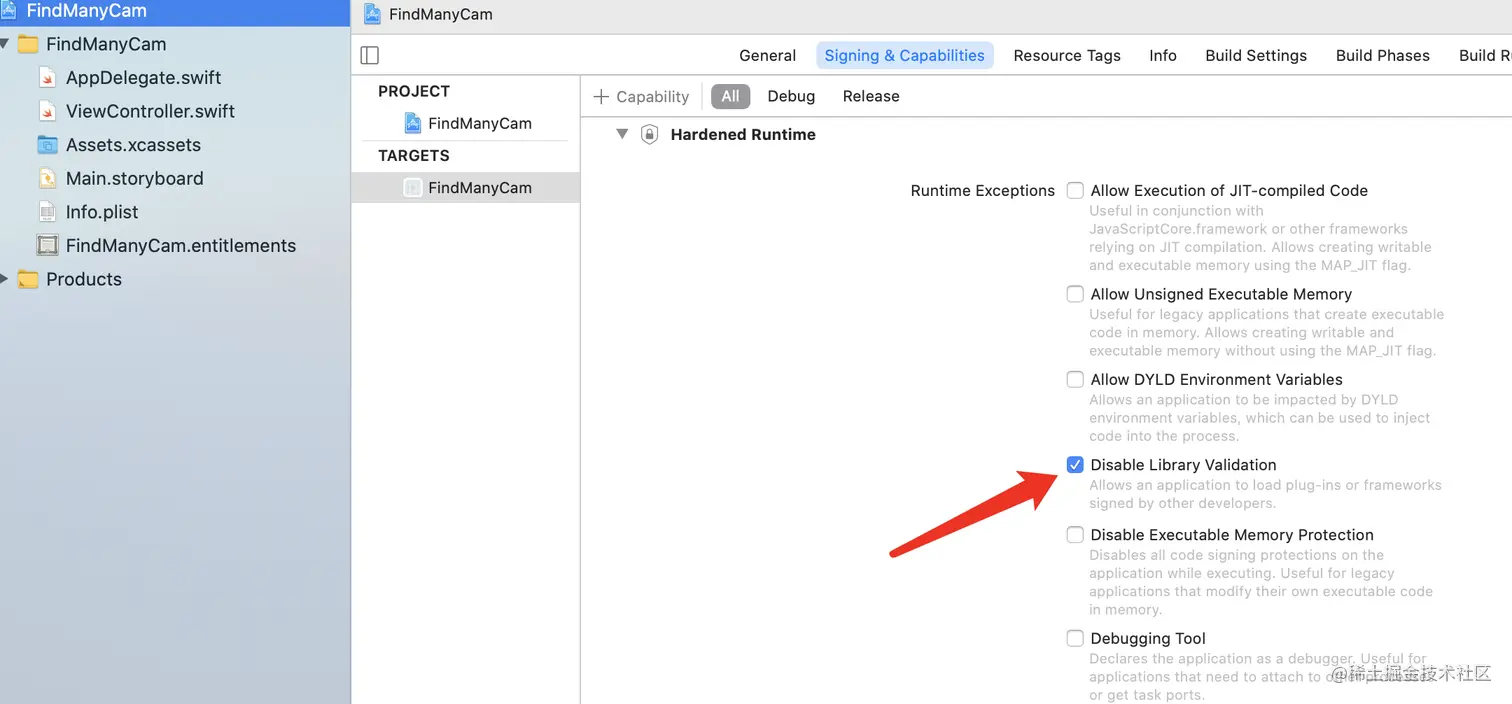Click the PROJECT section header
The image size is (1512, 704).
[x=414, y=91]
